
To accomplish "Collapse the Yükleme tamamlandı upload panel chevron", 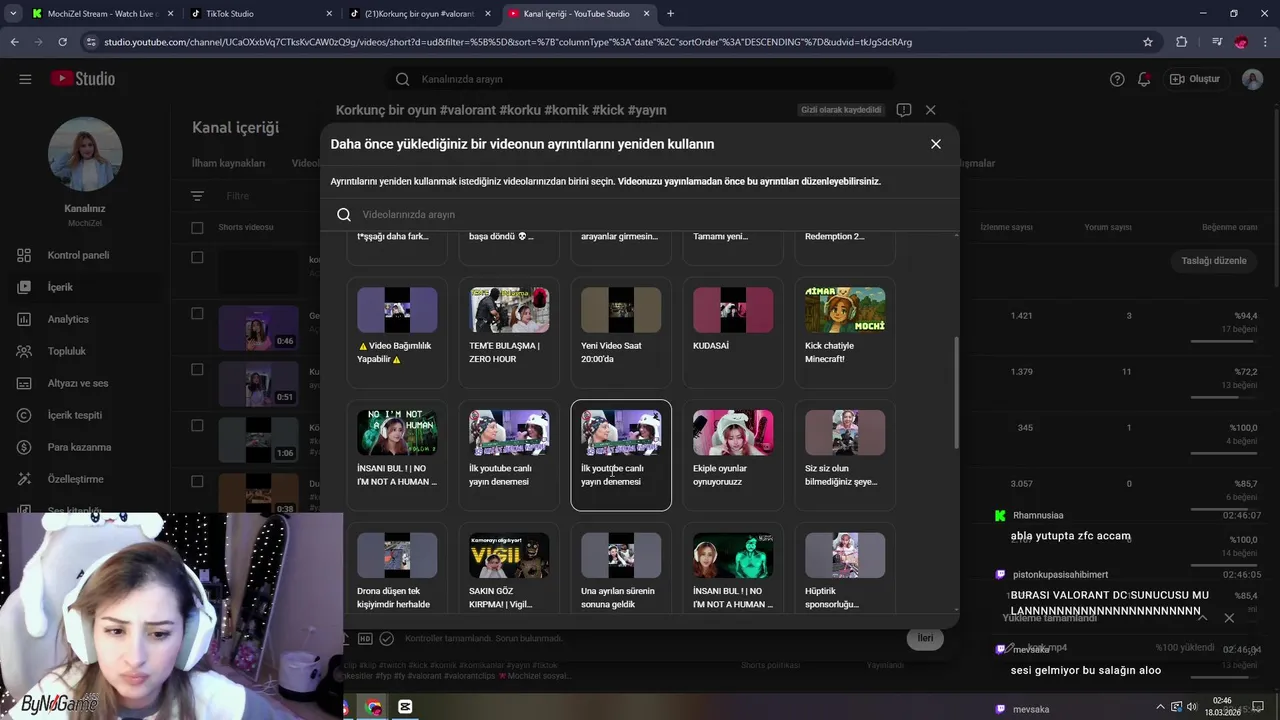I will point(1202,618).
